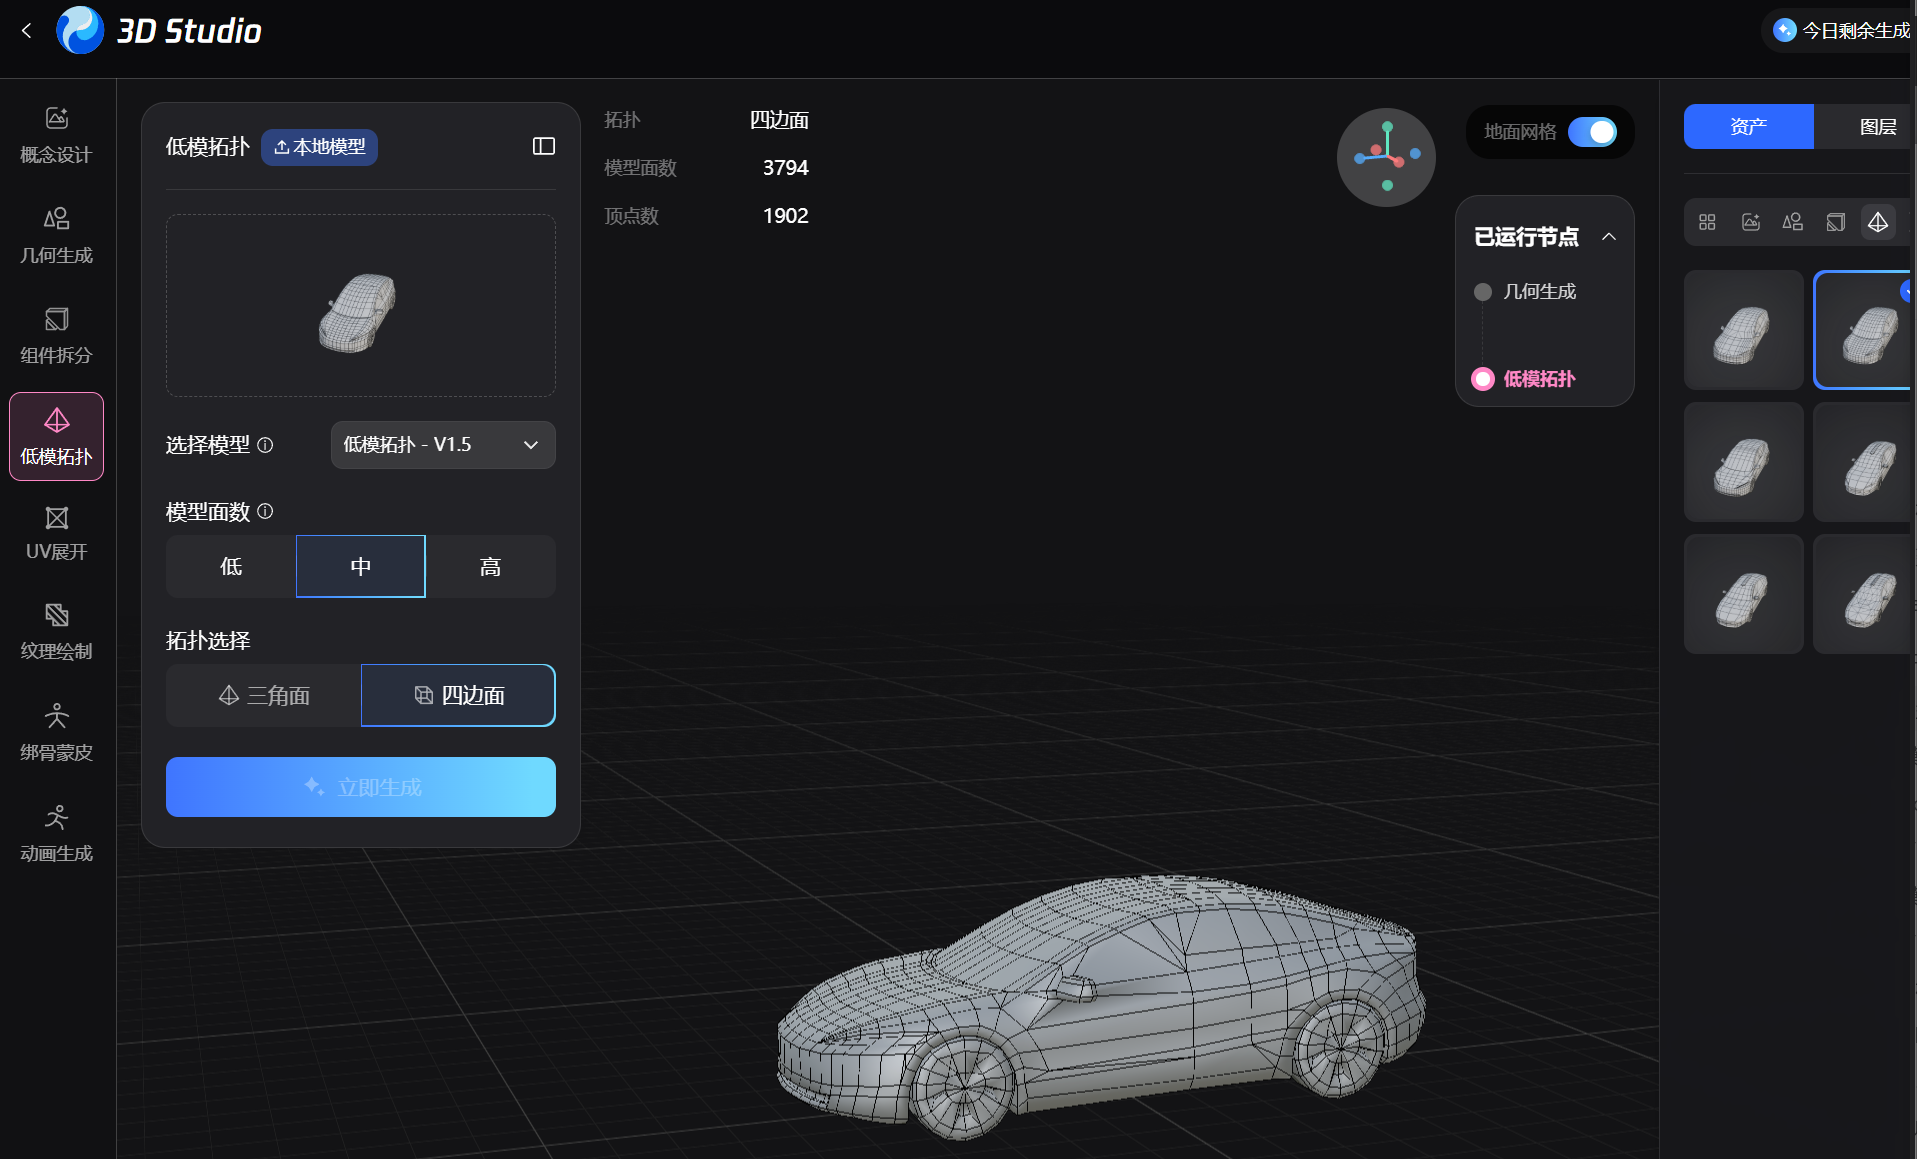Open the left asset thumbnail in the bottom row
The width and height of the screenshot is (1919, 1159).
coord(1744,594)
